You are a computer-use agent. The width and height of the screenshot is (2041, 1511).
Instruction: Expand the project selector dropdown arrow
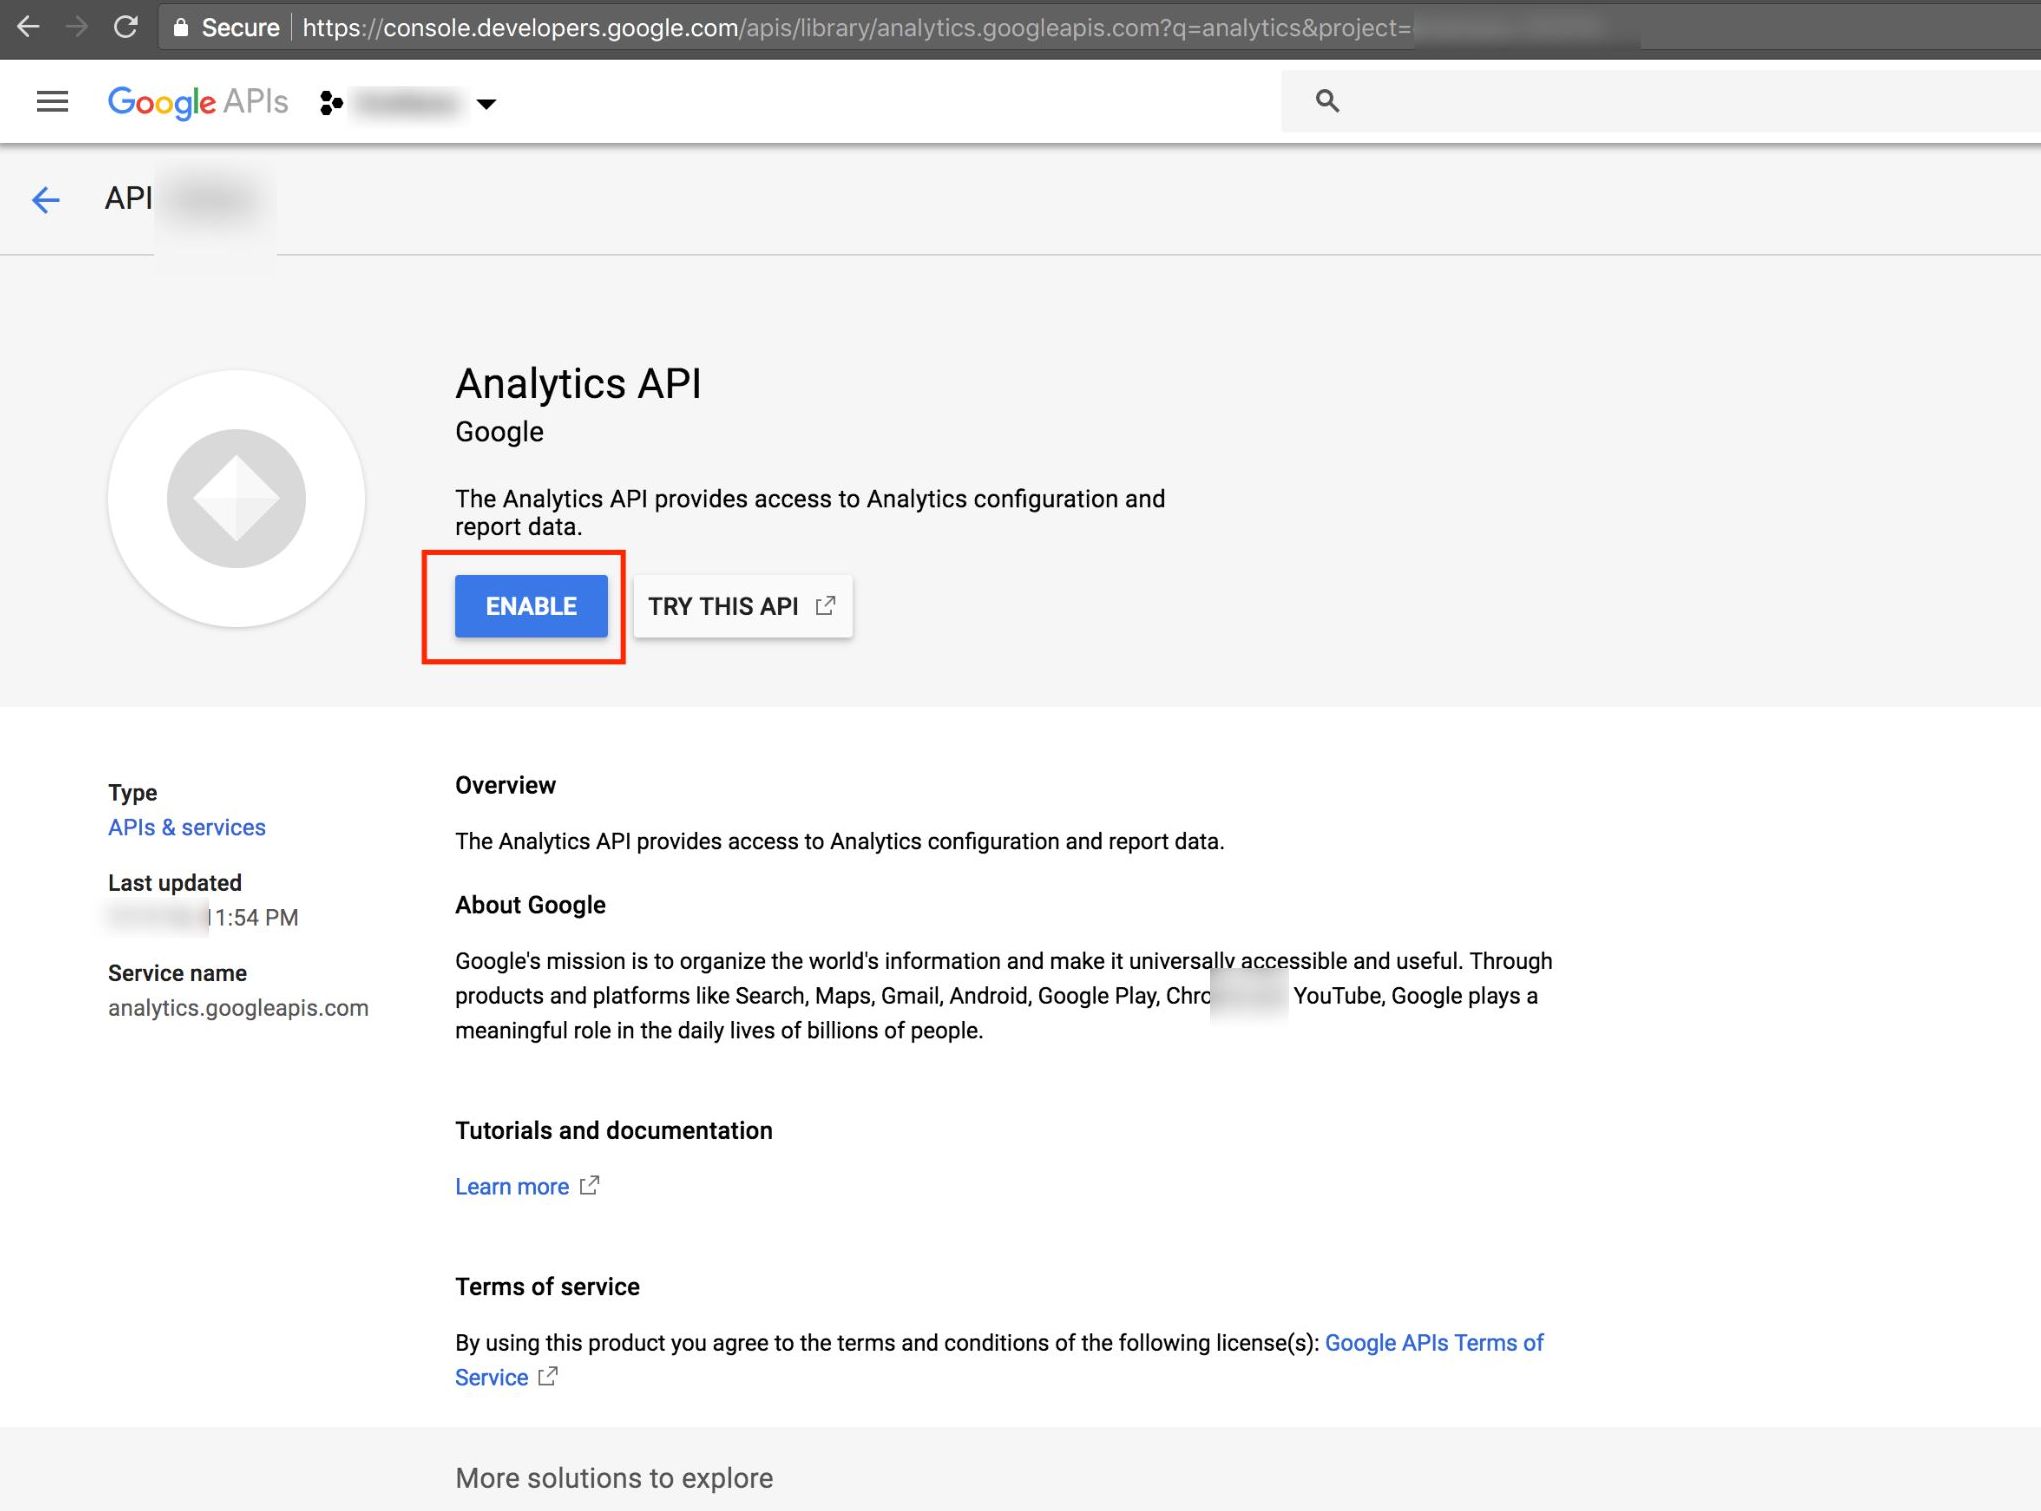486,104
